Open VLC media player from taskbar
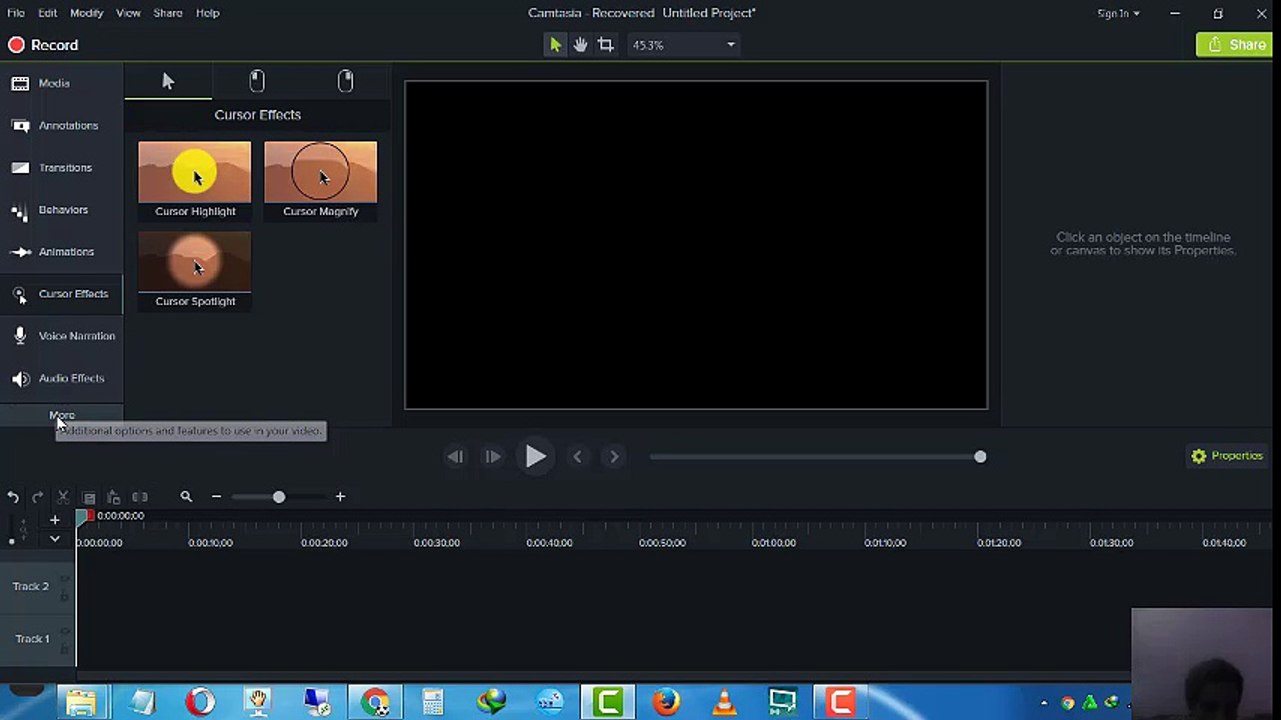 pos(724,703)
